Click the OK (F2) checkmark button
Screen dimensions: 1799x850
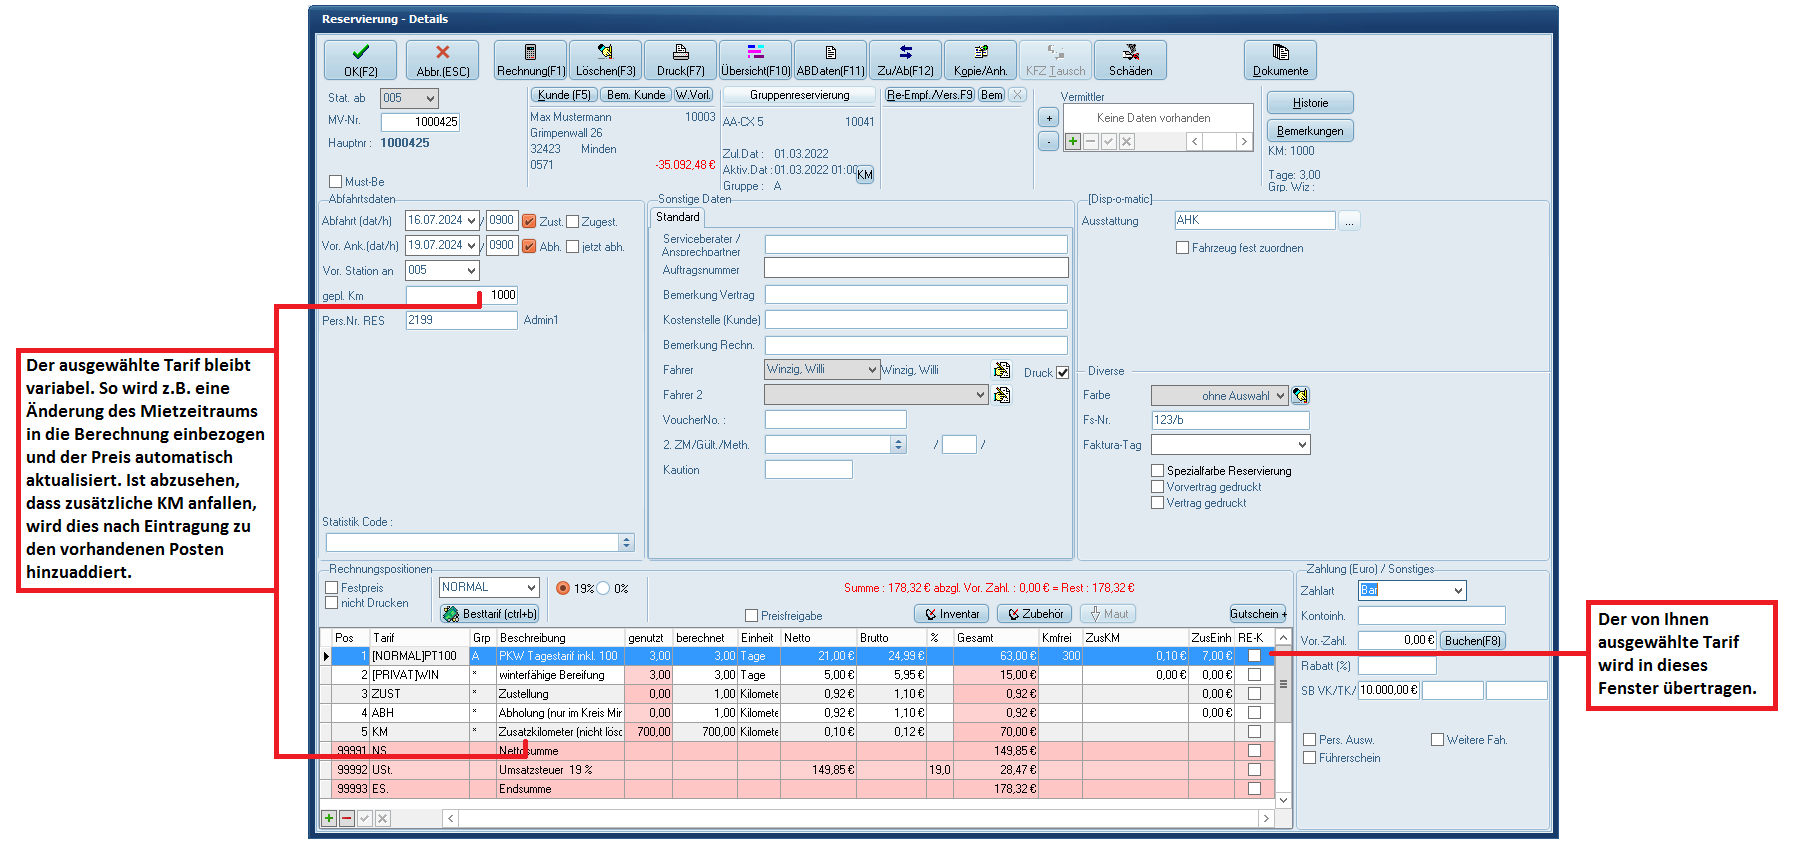360,60
